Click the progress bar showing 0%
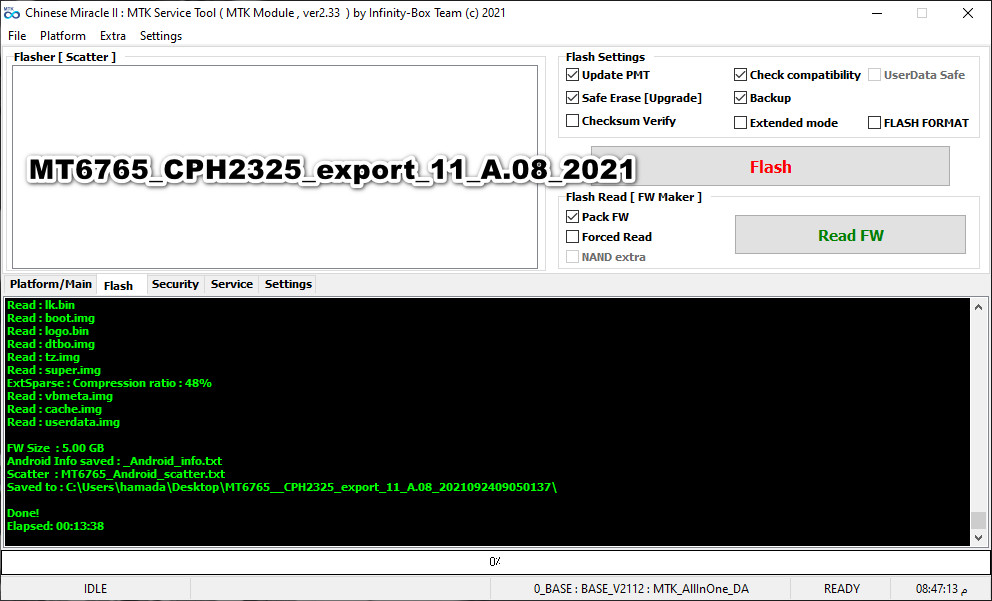The image size is (992, 601). pyautogui.click(x=494, y=561)
